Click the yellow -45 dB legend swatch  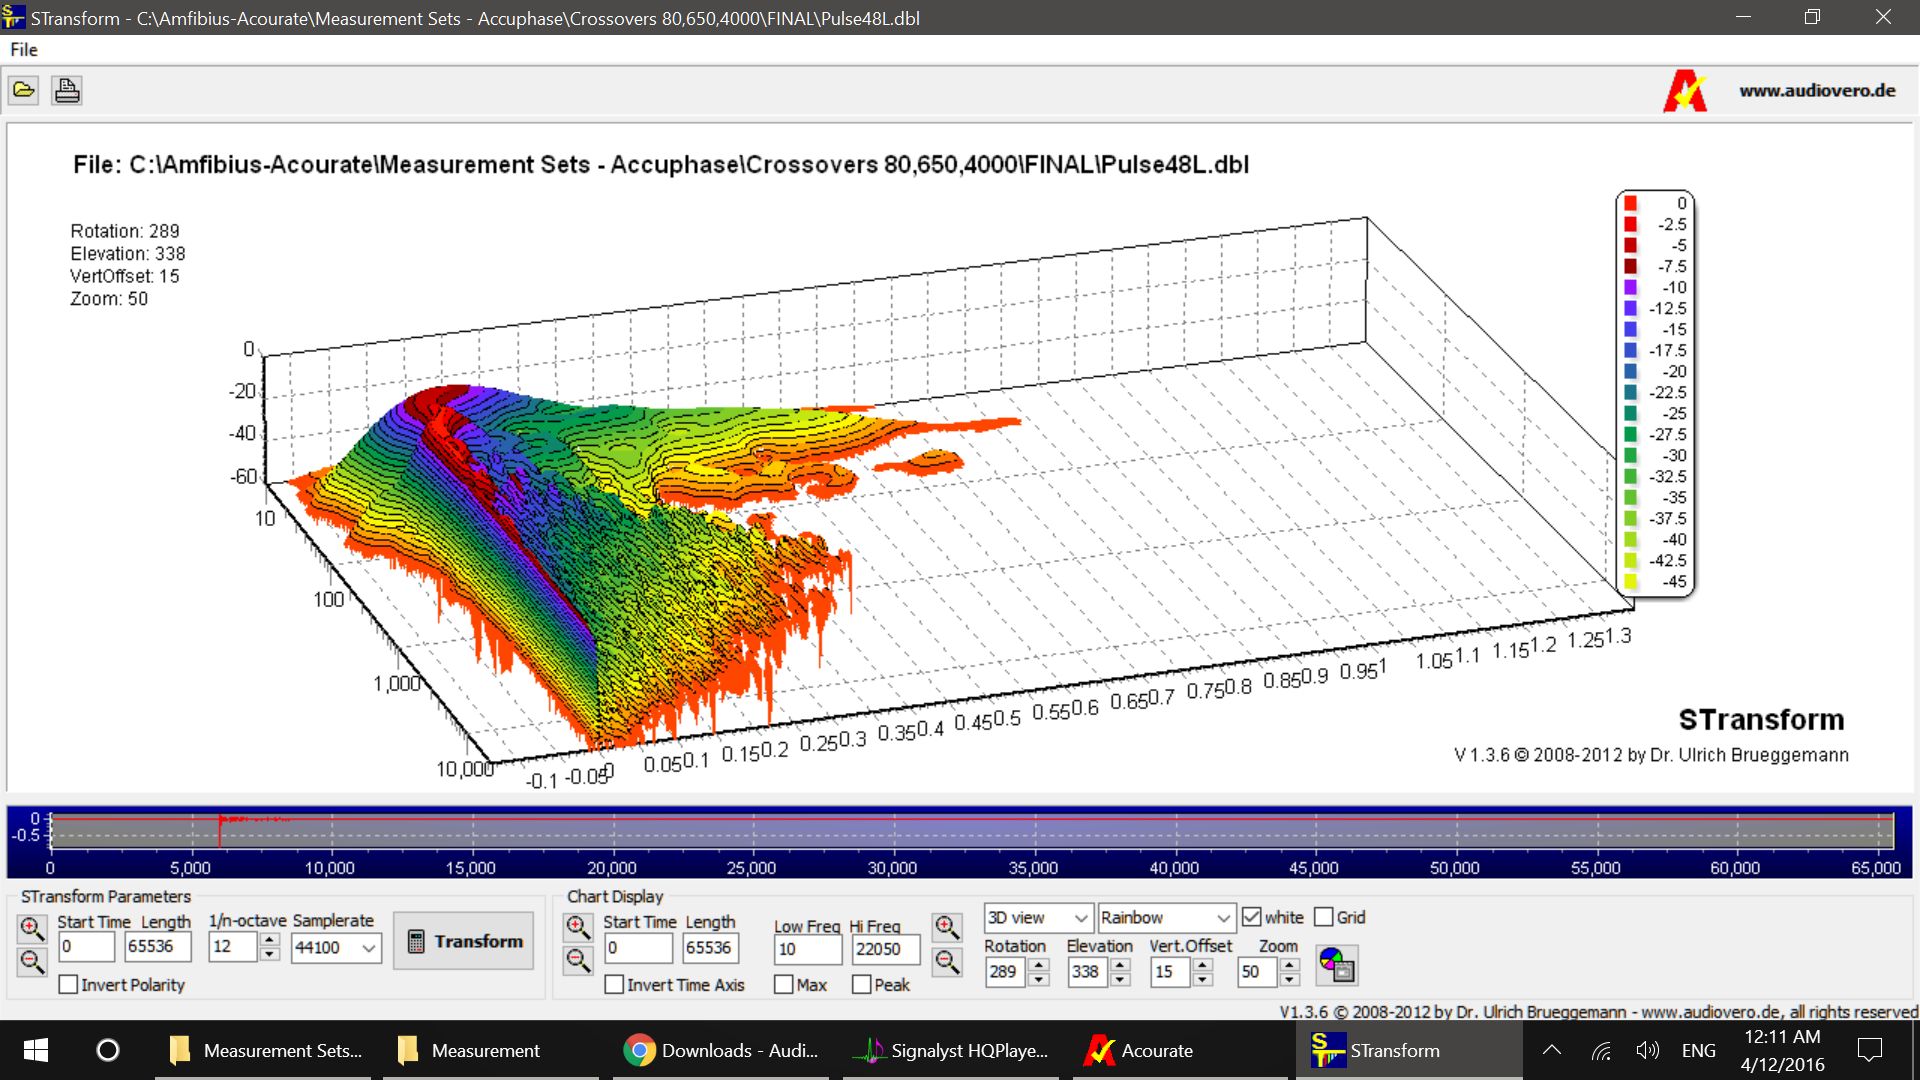click(x=1630, y=581)
